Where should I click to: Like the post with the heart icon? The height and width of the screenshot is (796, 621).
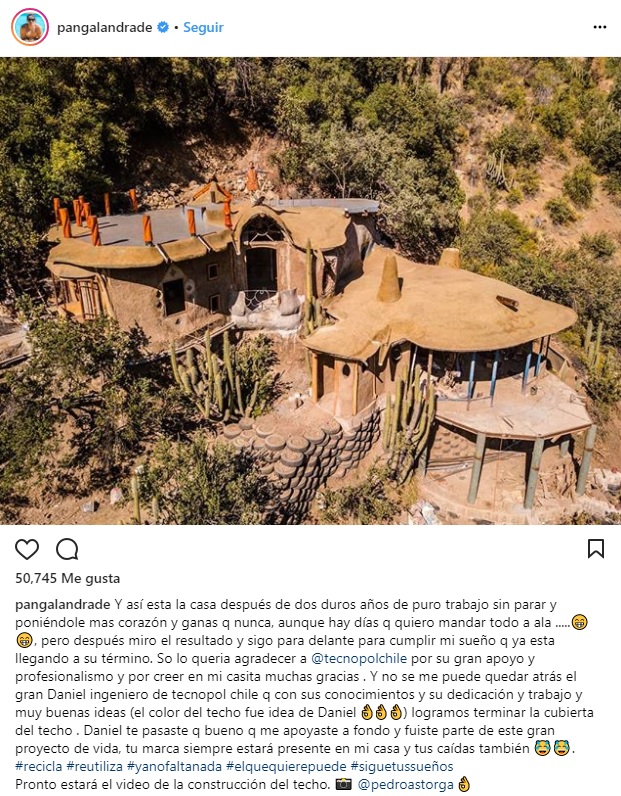point(27,549)
